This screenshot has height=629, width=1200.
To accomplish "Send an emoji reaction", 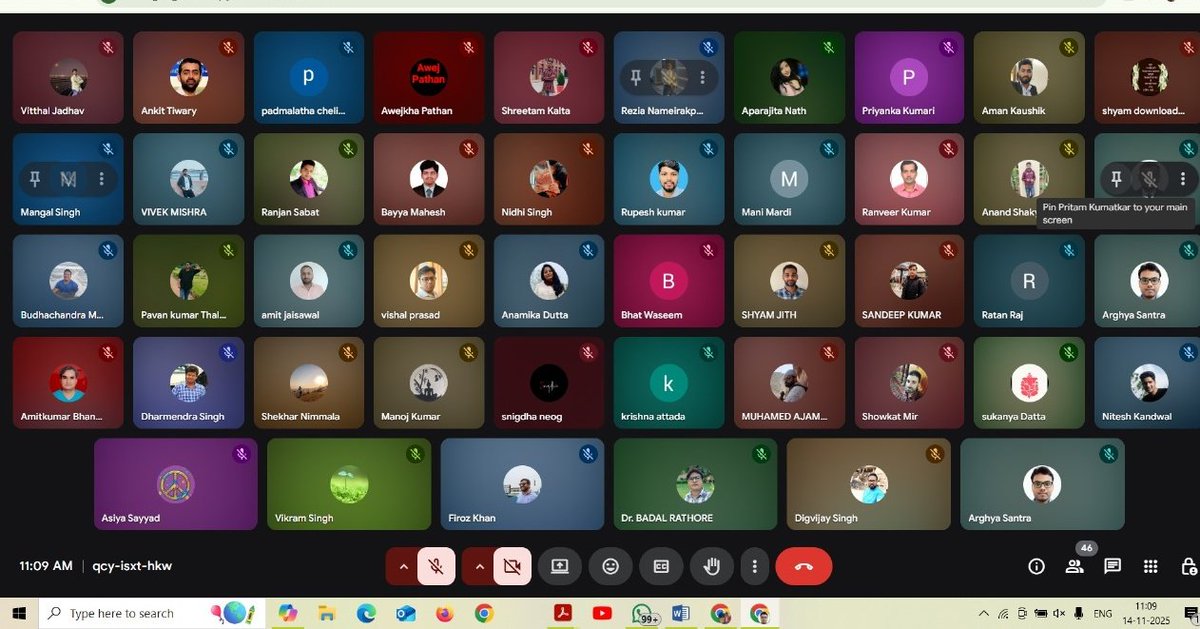I will pos(611,566).
